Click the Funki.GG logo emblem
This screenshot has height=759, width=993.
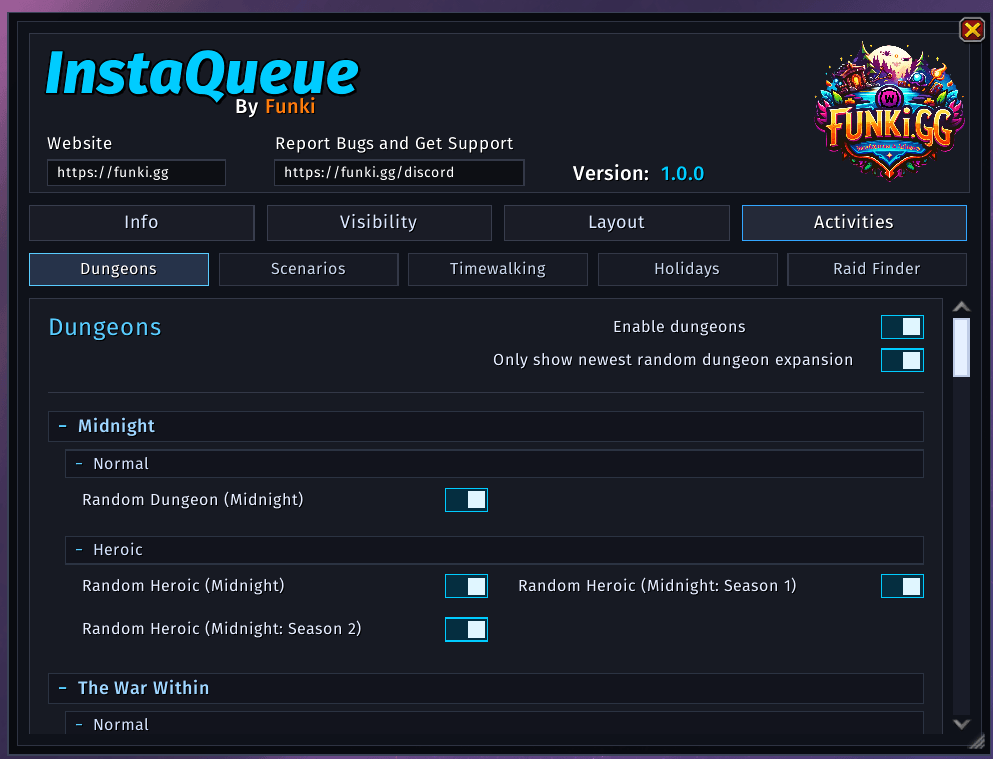[x=889, y=111]
